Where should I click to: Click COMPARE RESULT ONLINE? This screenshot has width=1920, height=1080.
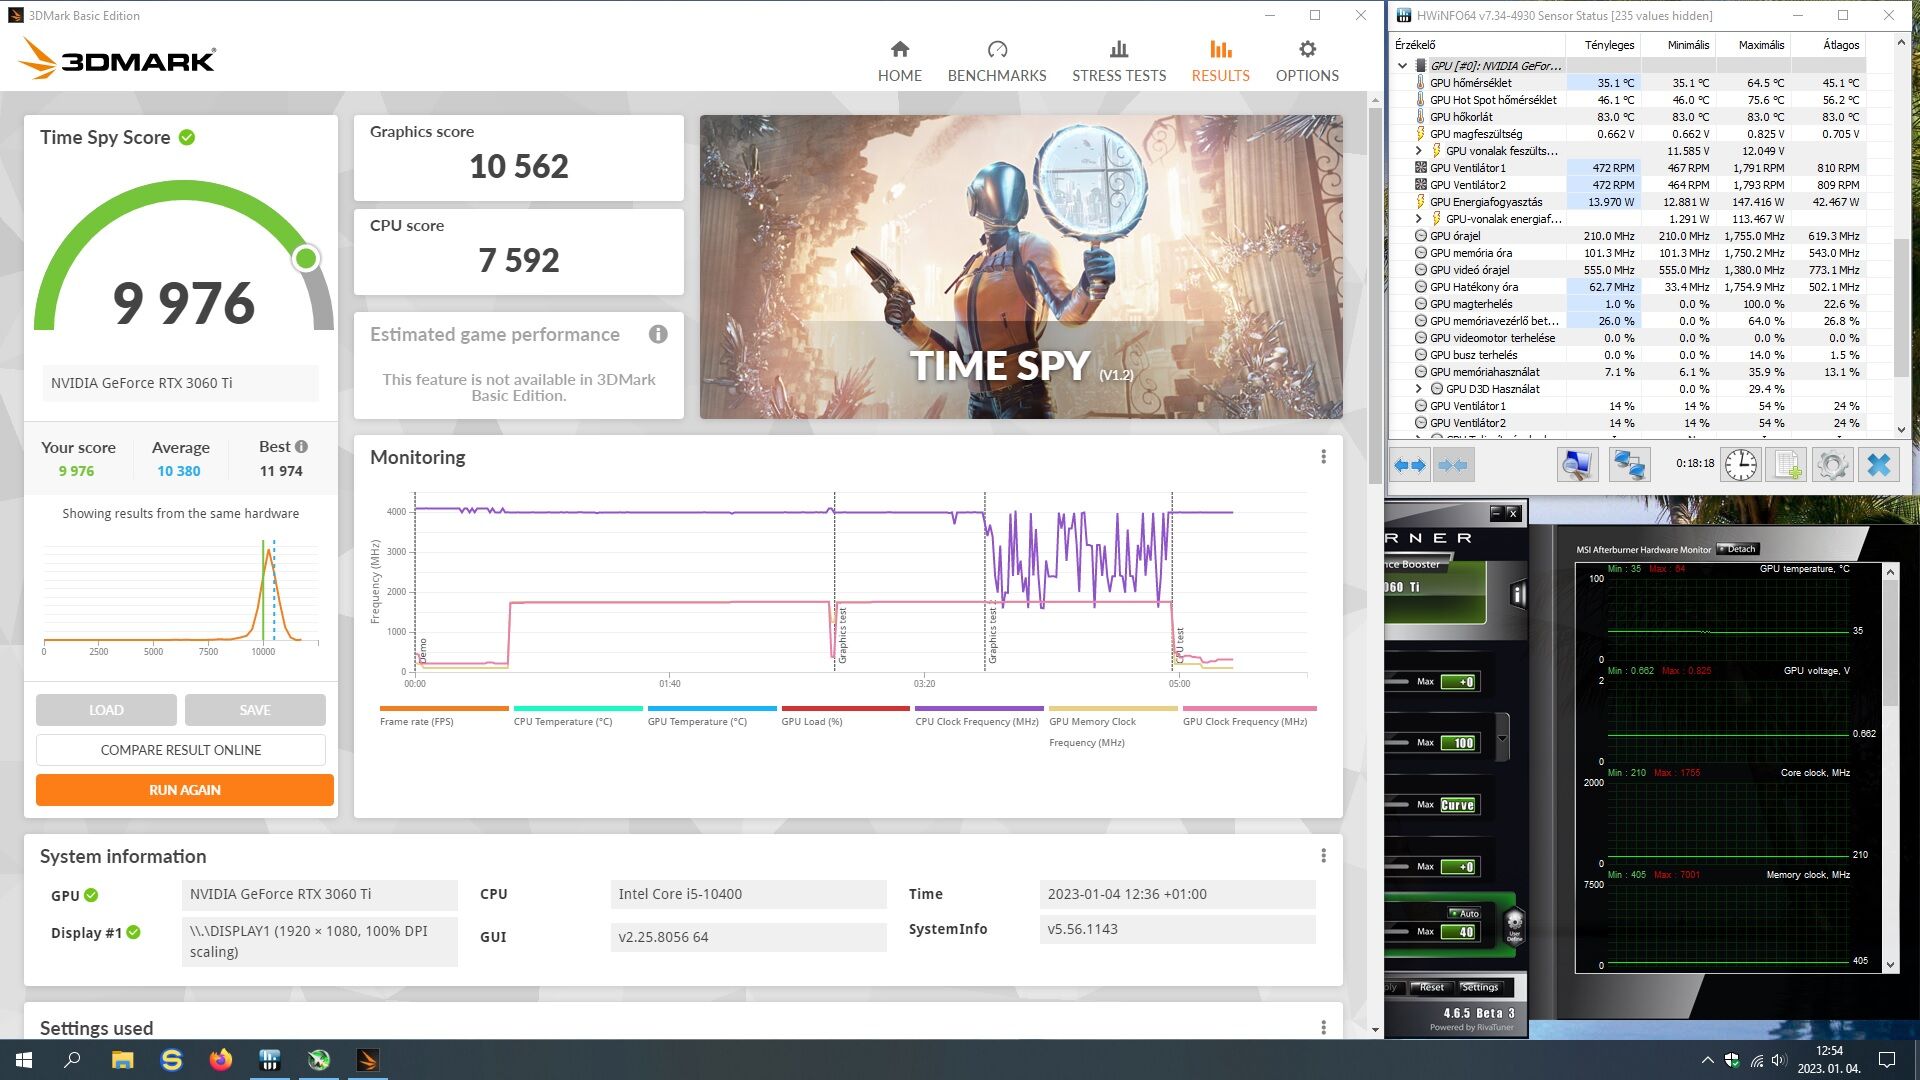click(181, 750)
